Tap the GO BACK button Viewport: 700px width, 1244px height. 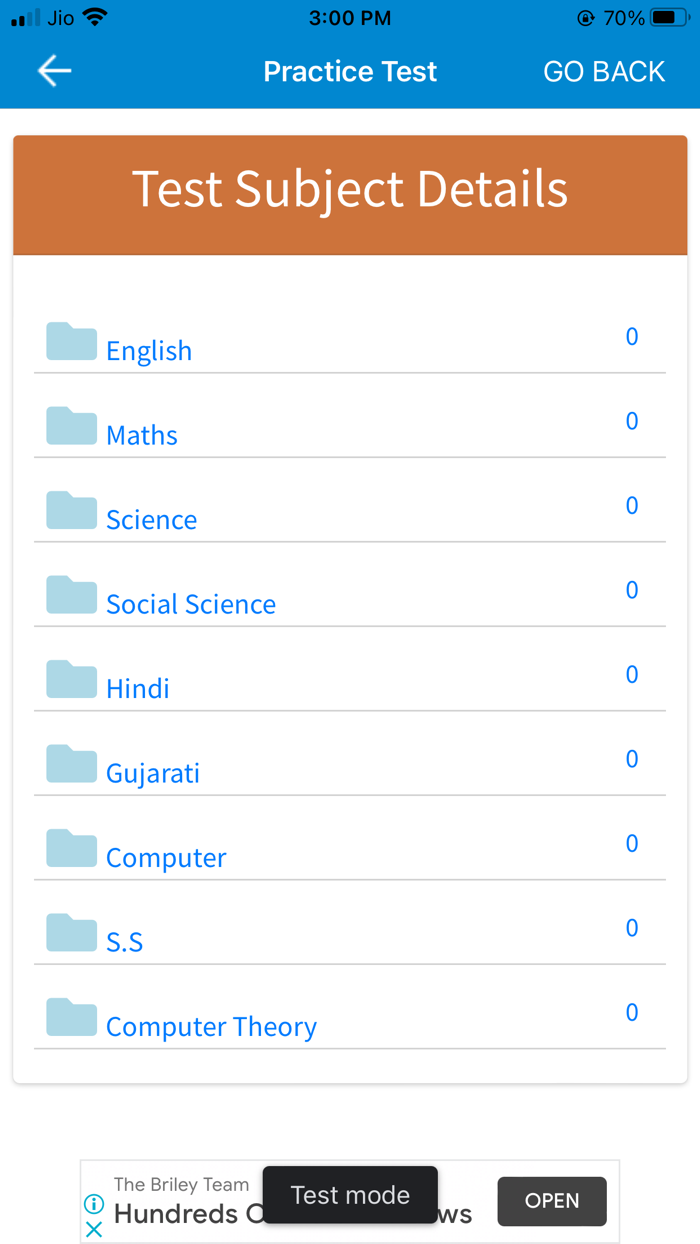tap(604, 71)
